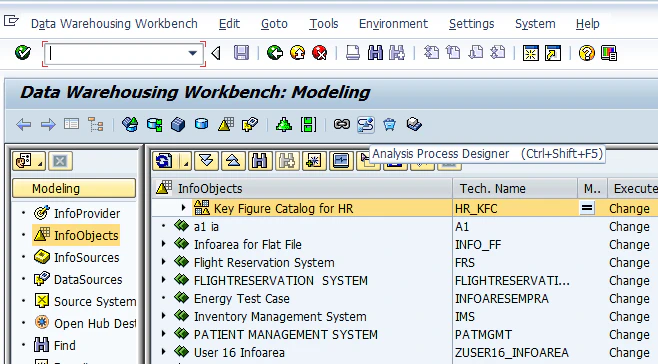Click the Expand All double-down arrow icon

coord(206,161)
